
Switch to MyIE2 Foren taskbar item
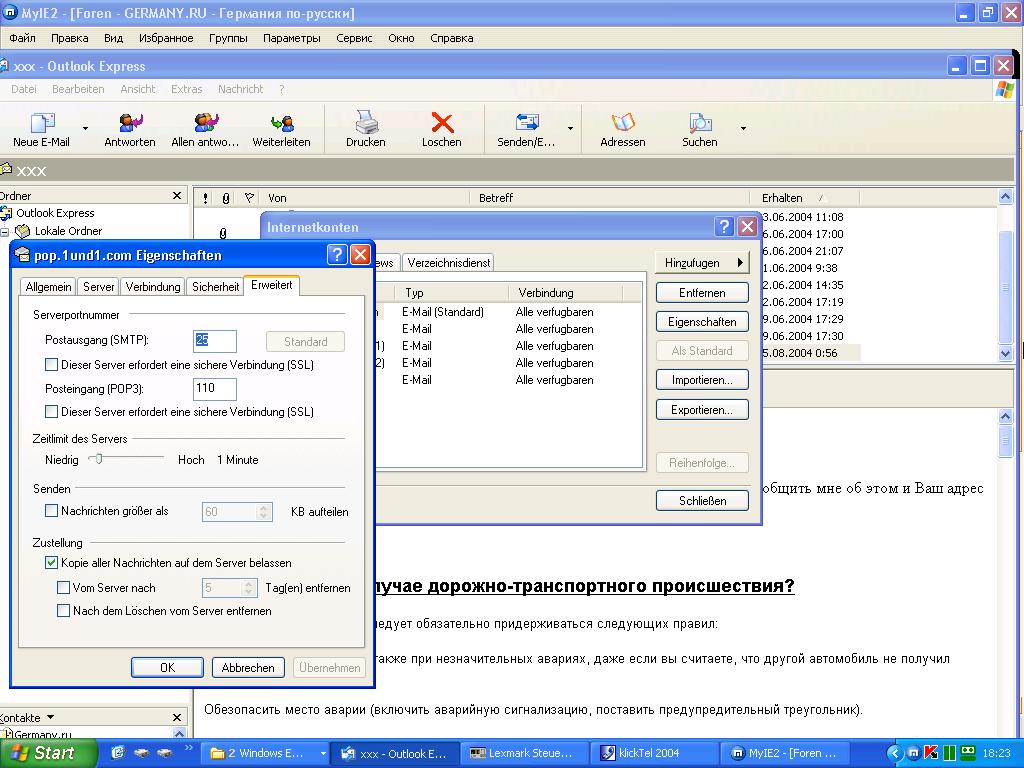(x=784, y=753)
